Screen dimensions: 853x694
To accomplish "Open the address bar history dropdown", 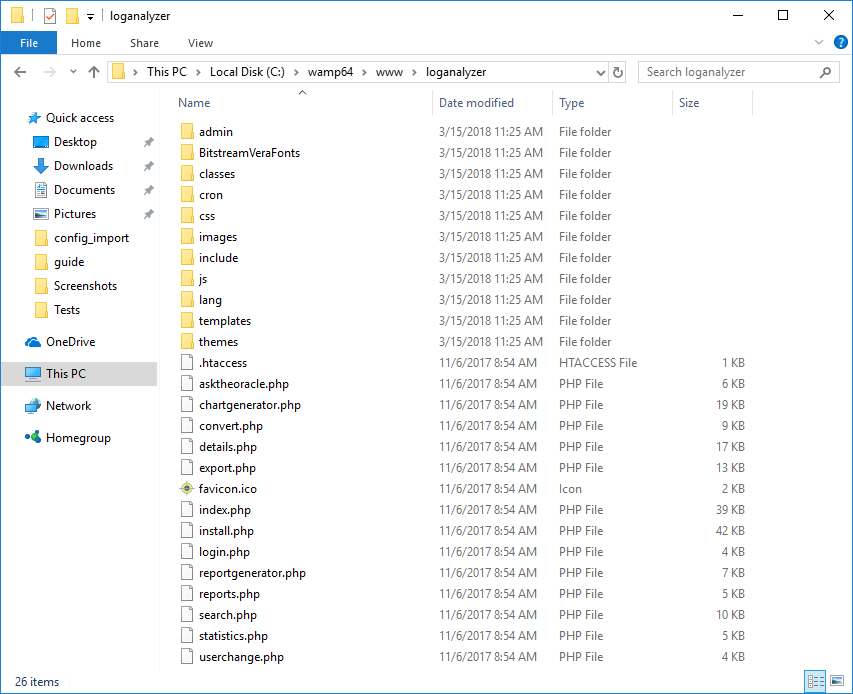I will pyautogui.click(x=600, y=72).
